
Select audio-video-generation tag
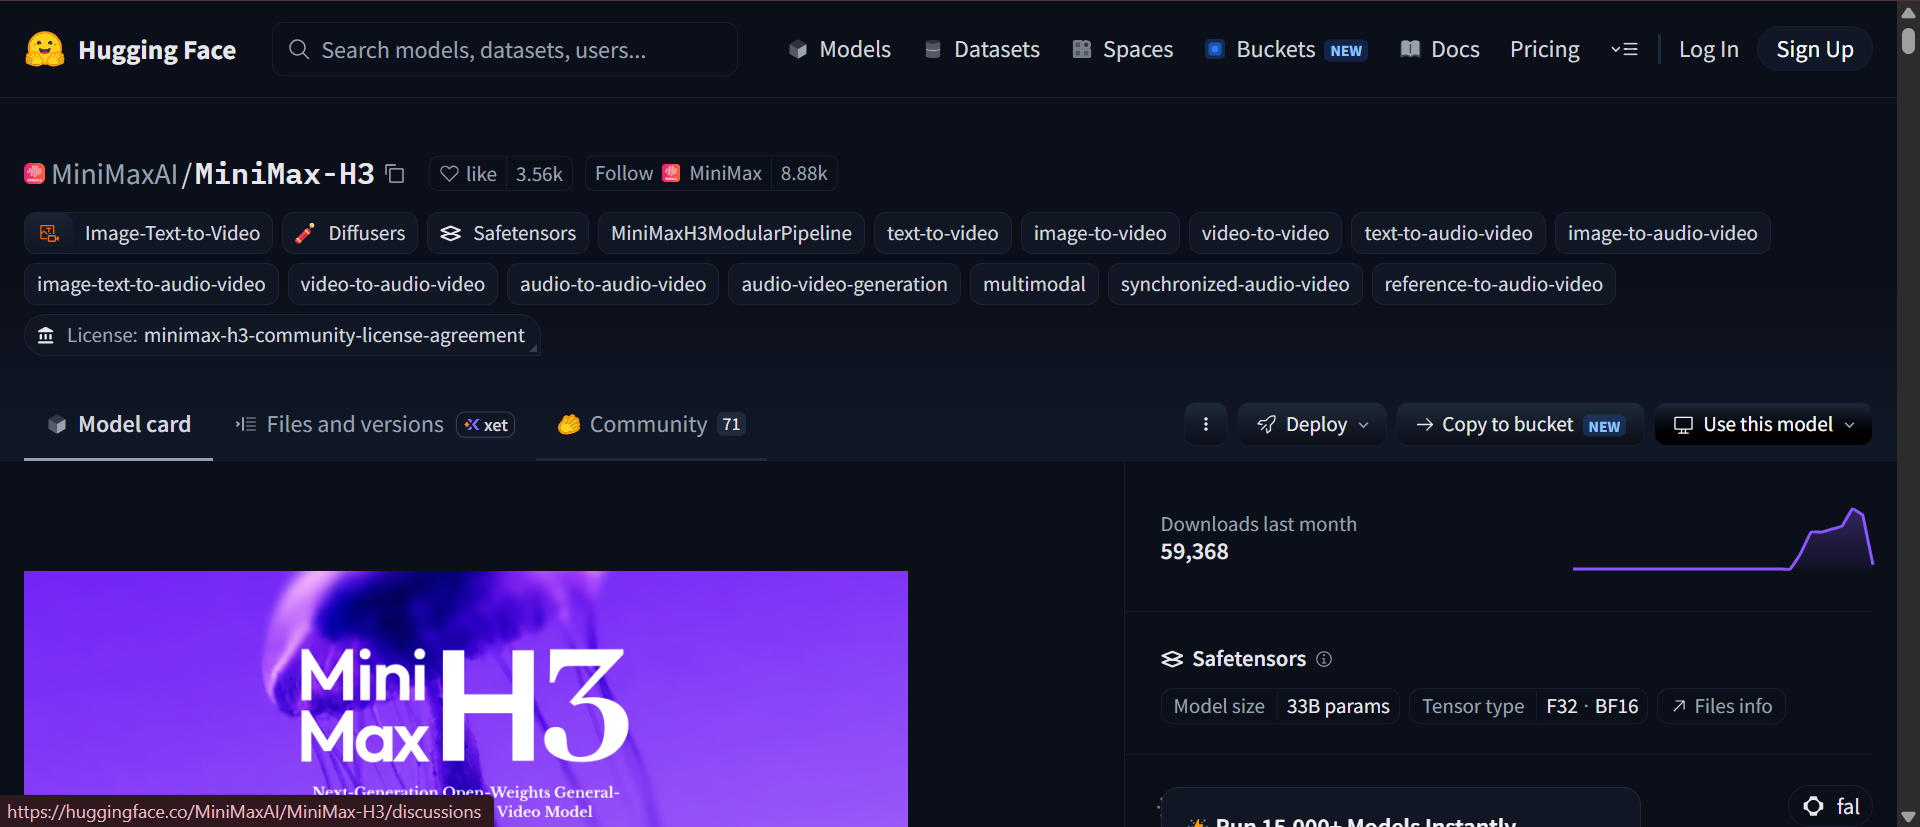pos(844,284)
